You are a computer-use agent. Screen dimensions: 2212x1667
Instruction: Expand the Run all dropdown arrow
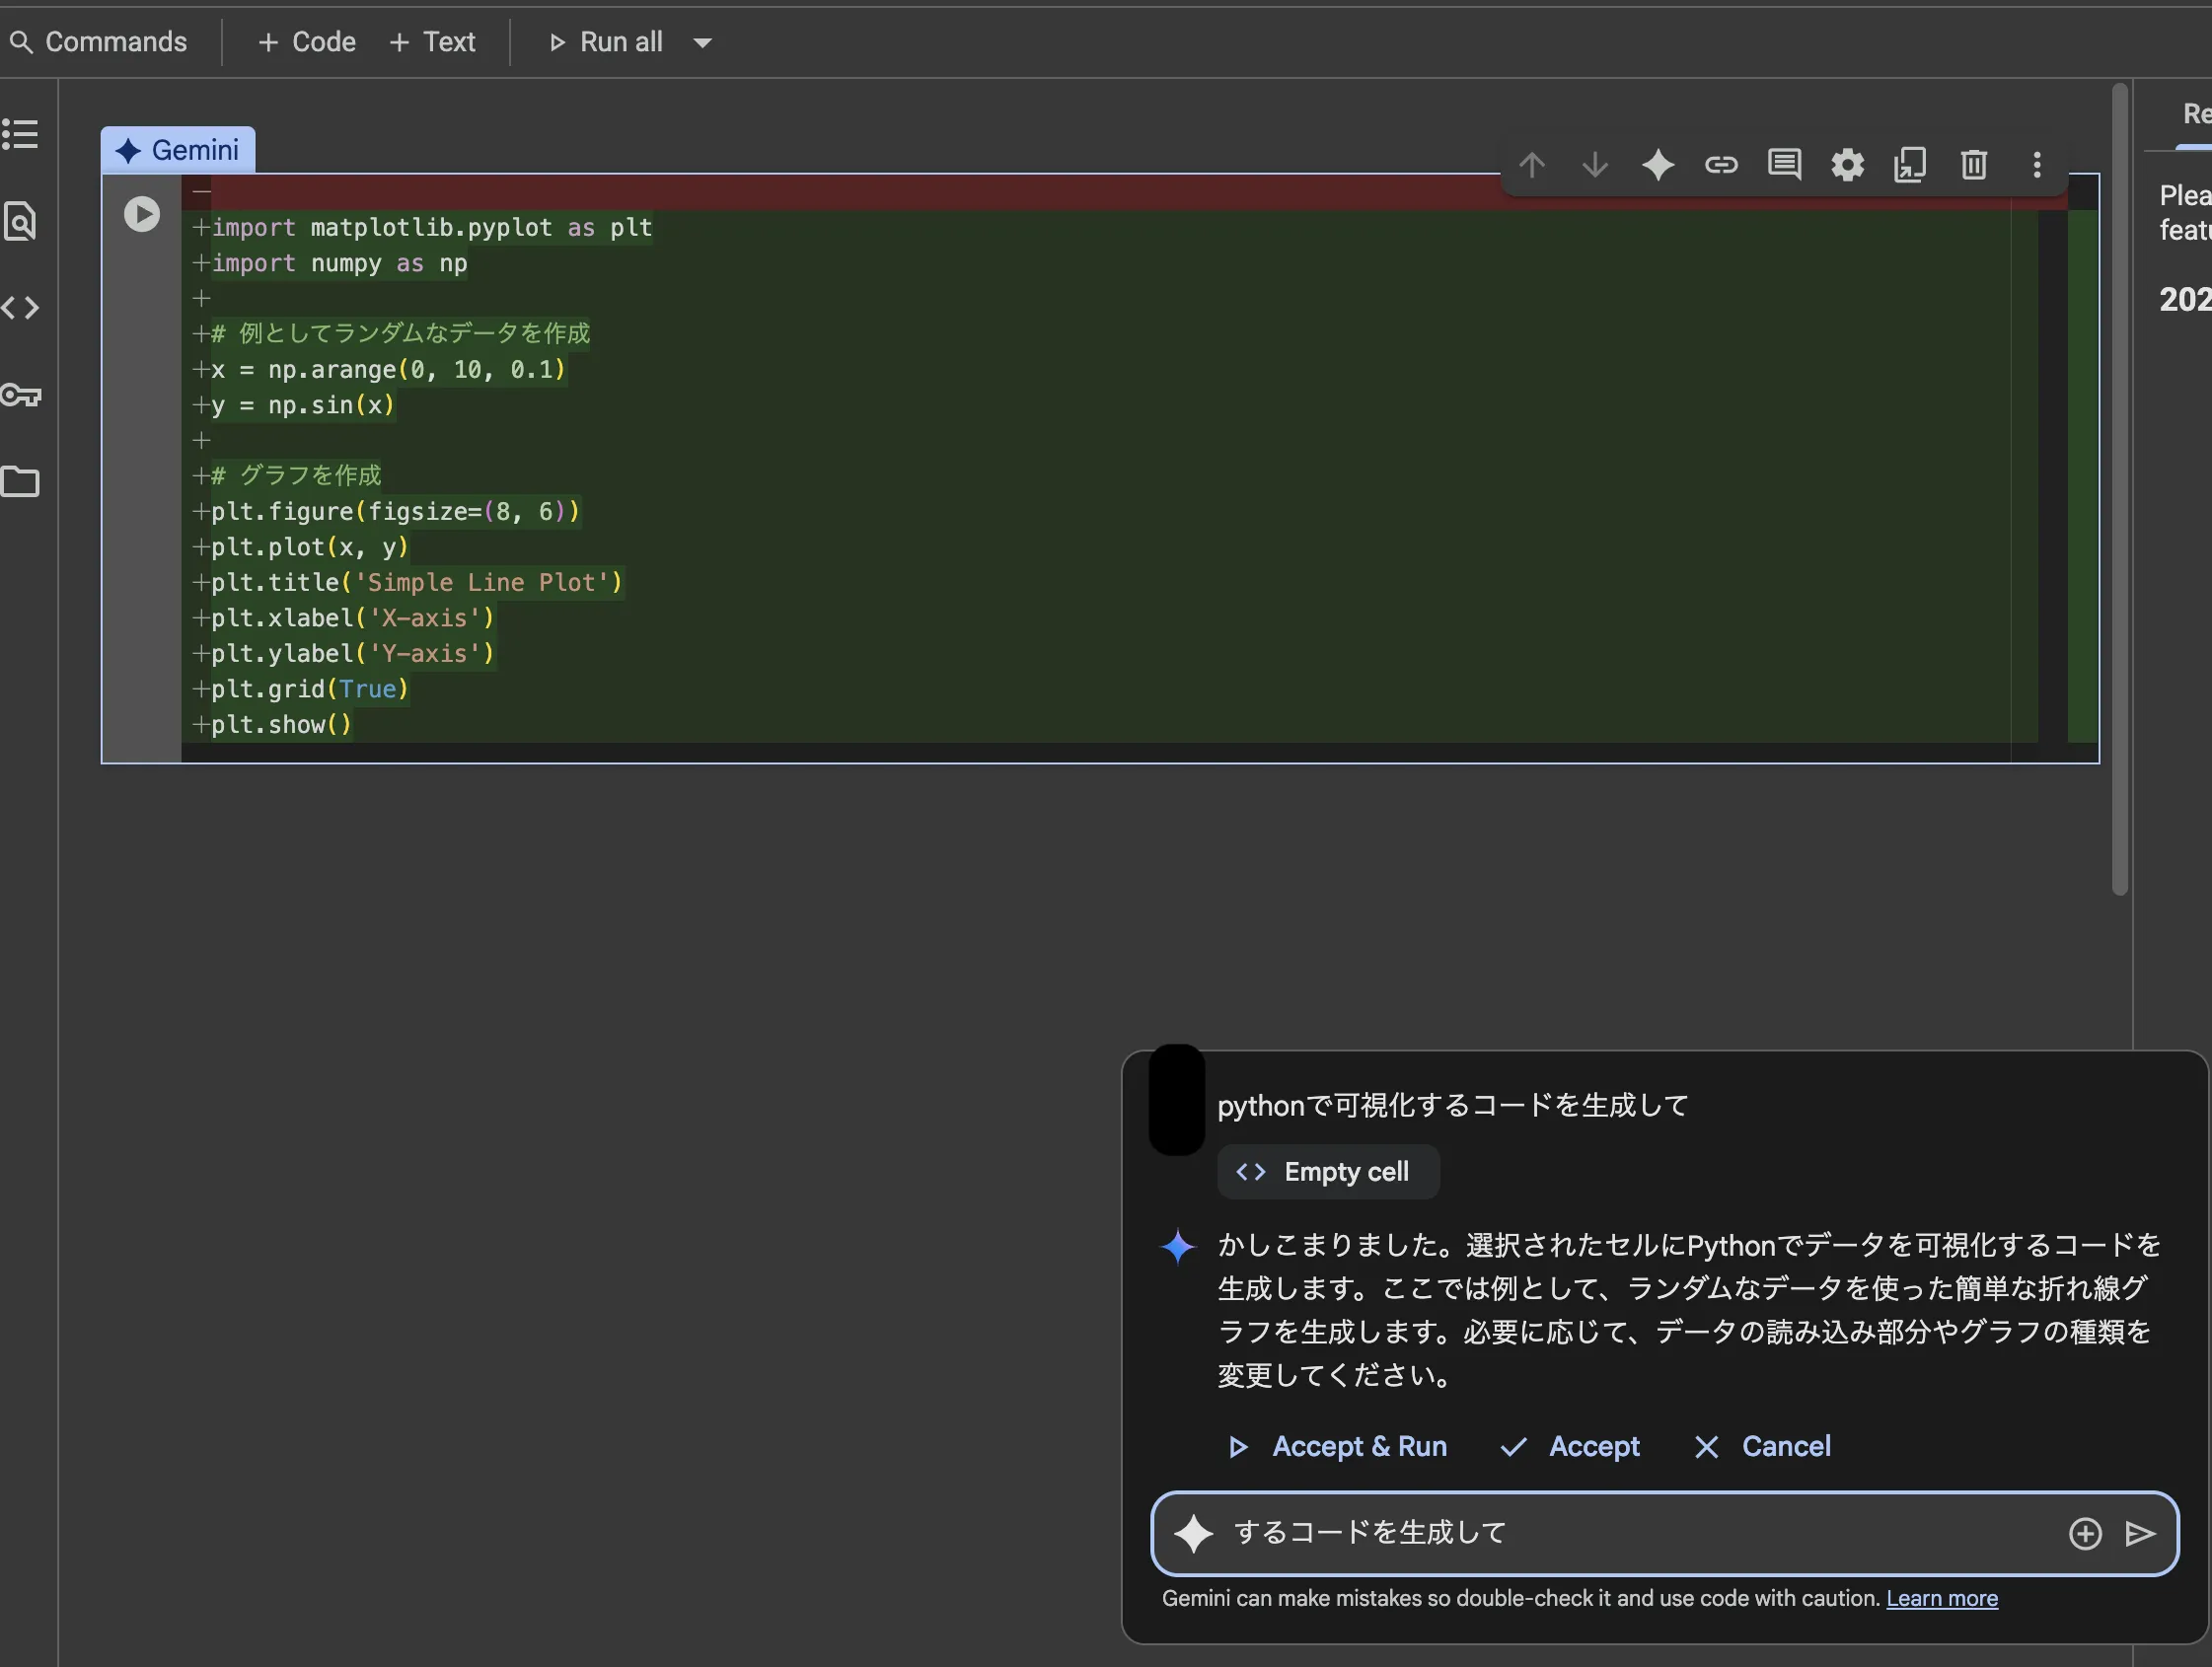(702, 42)
